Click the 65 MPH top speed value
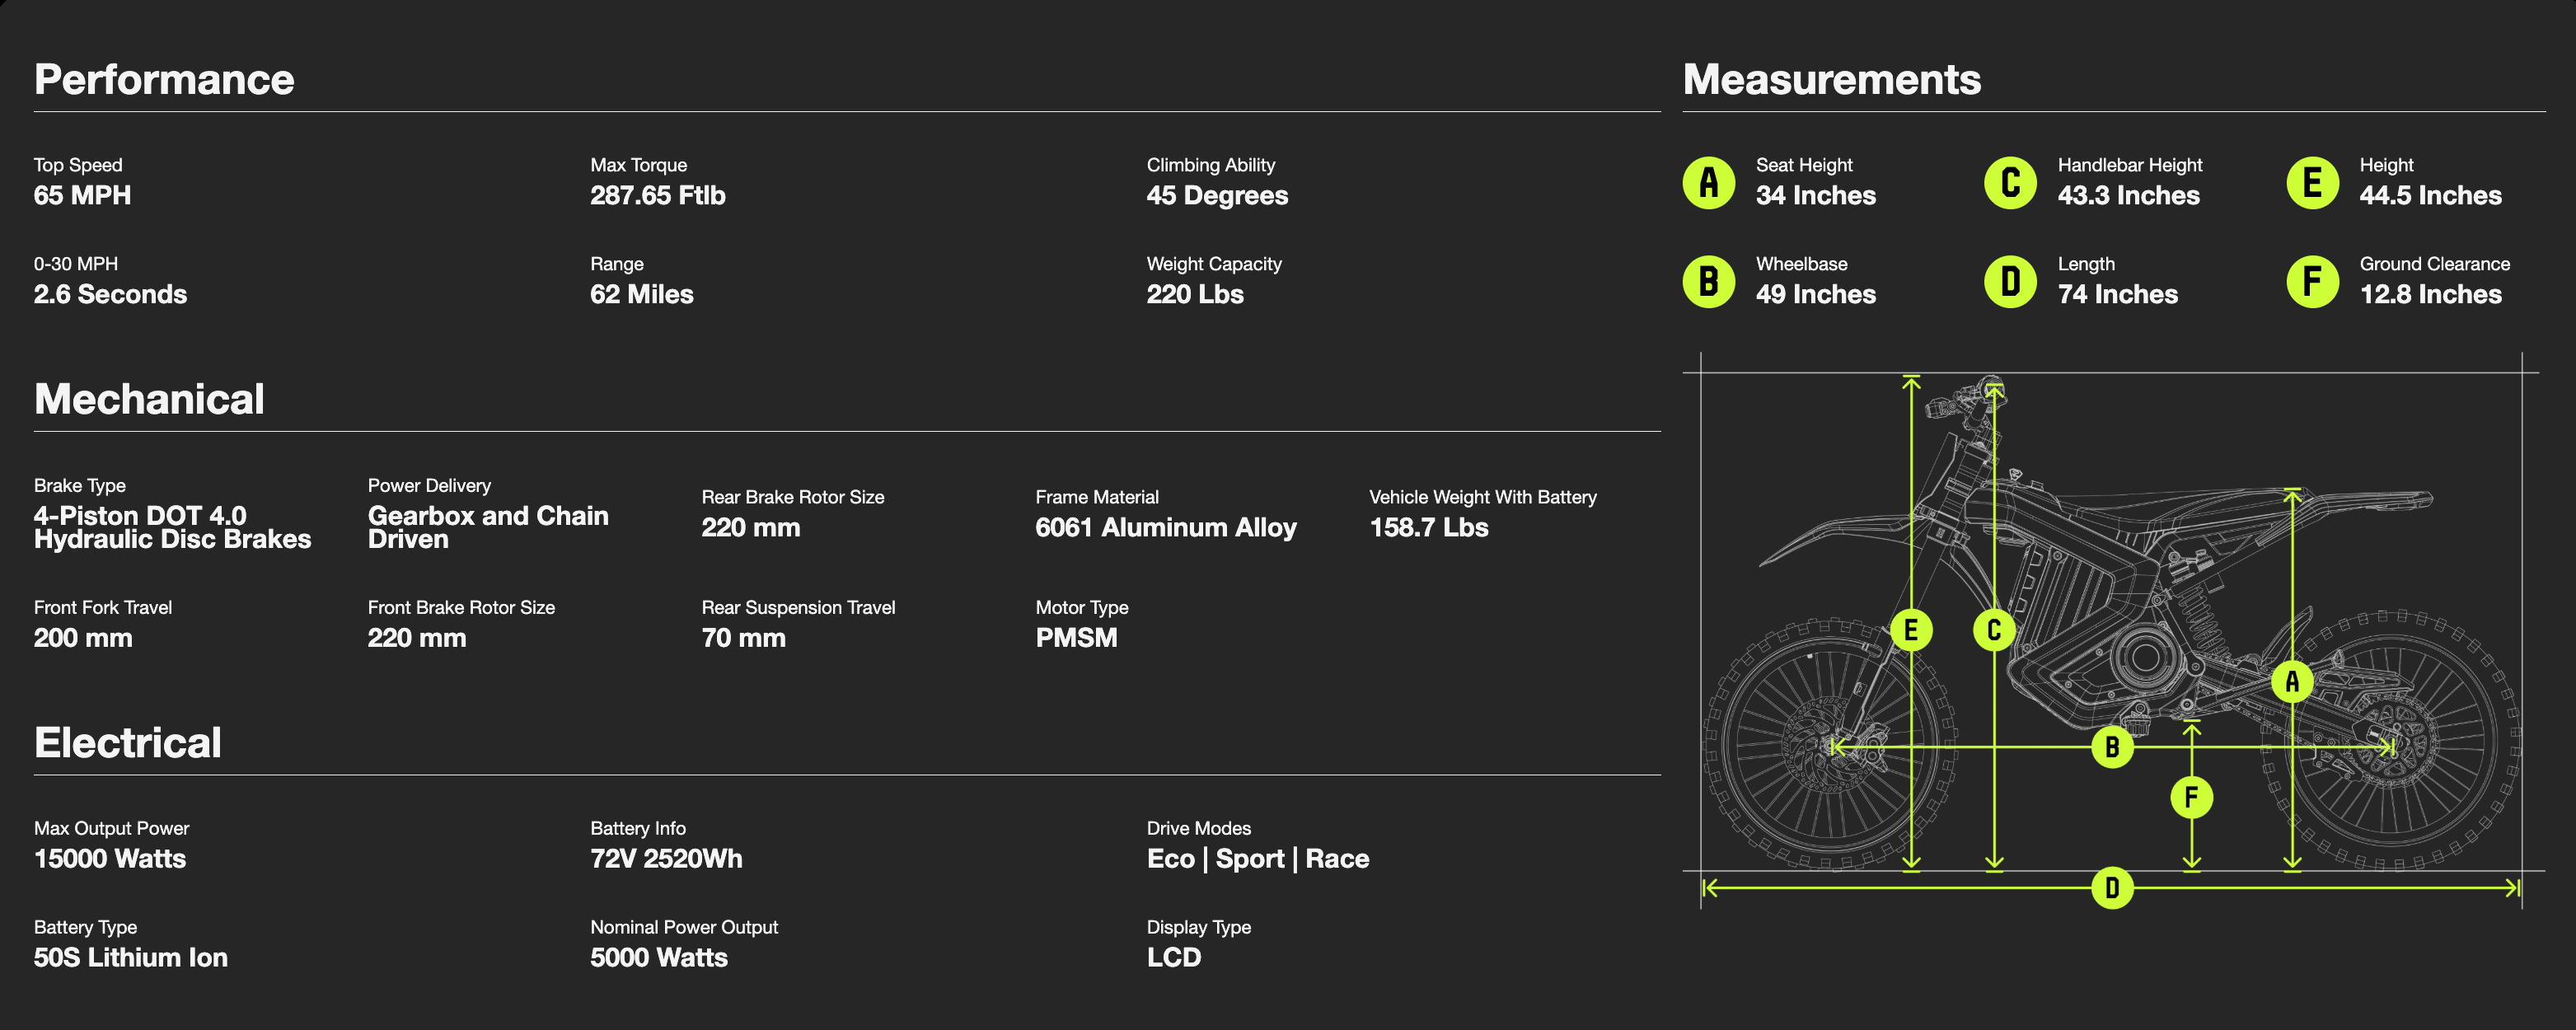 point(82,195)
